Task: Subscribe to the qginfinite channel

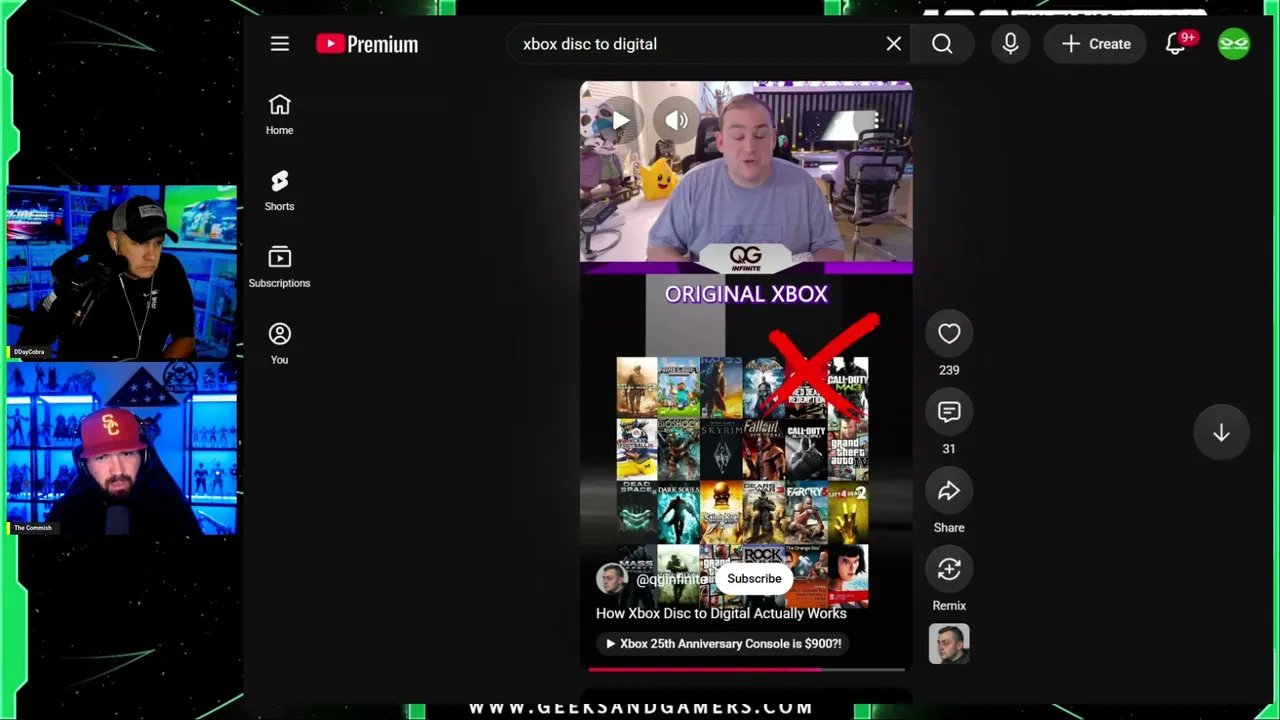Action: click(754, 579)
